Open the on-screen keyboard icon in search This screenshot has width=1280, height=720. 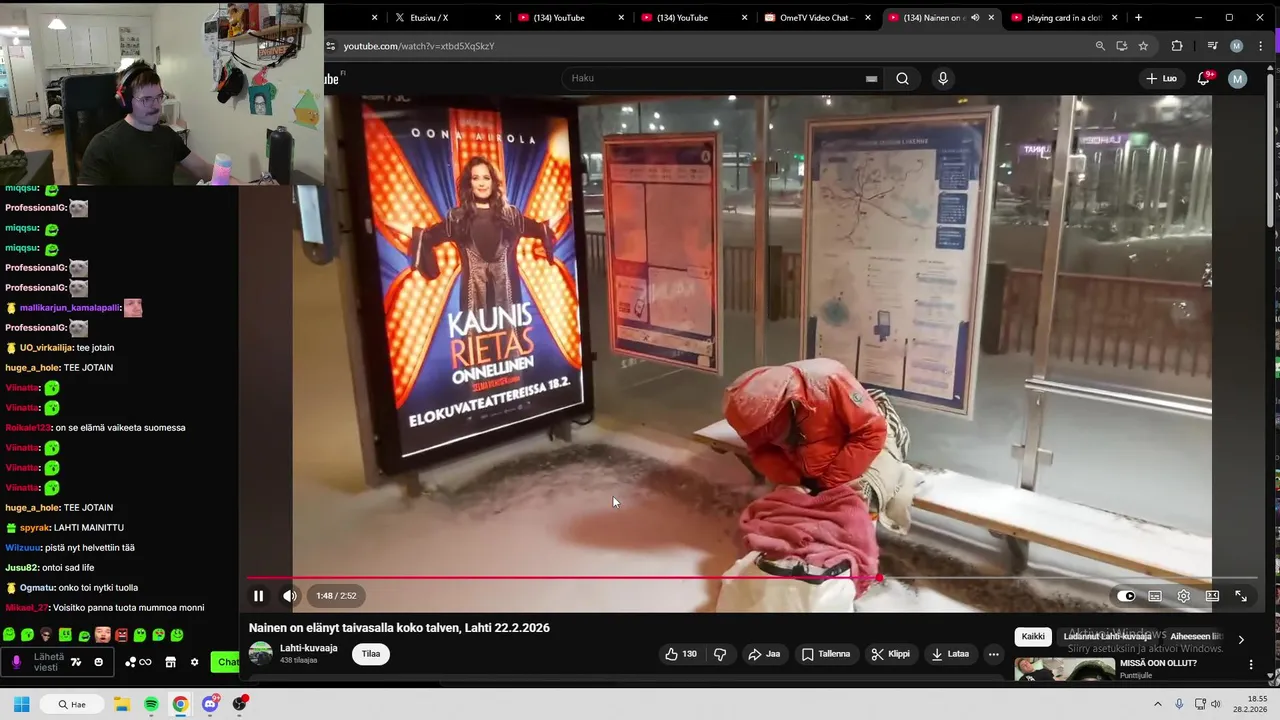[x=871, y=78]
